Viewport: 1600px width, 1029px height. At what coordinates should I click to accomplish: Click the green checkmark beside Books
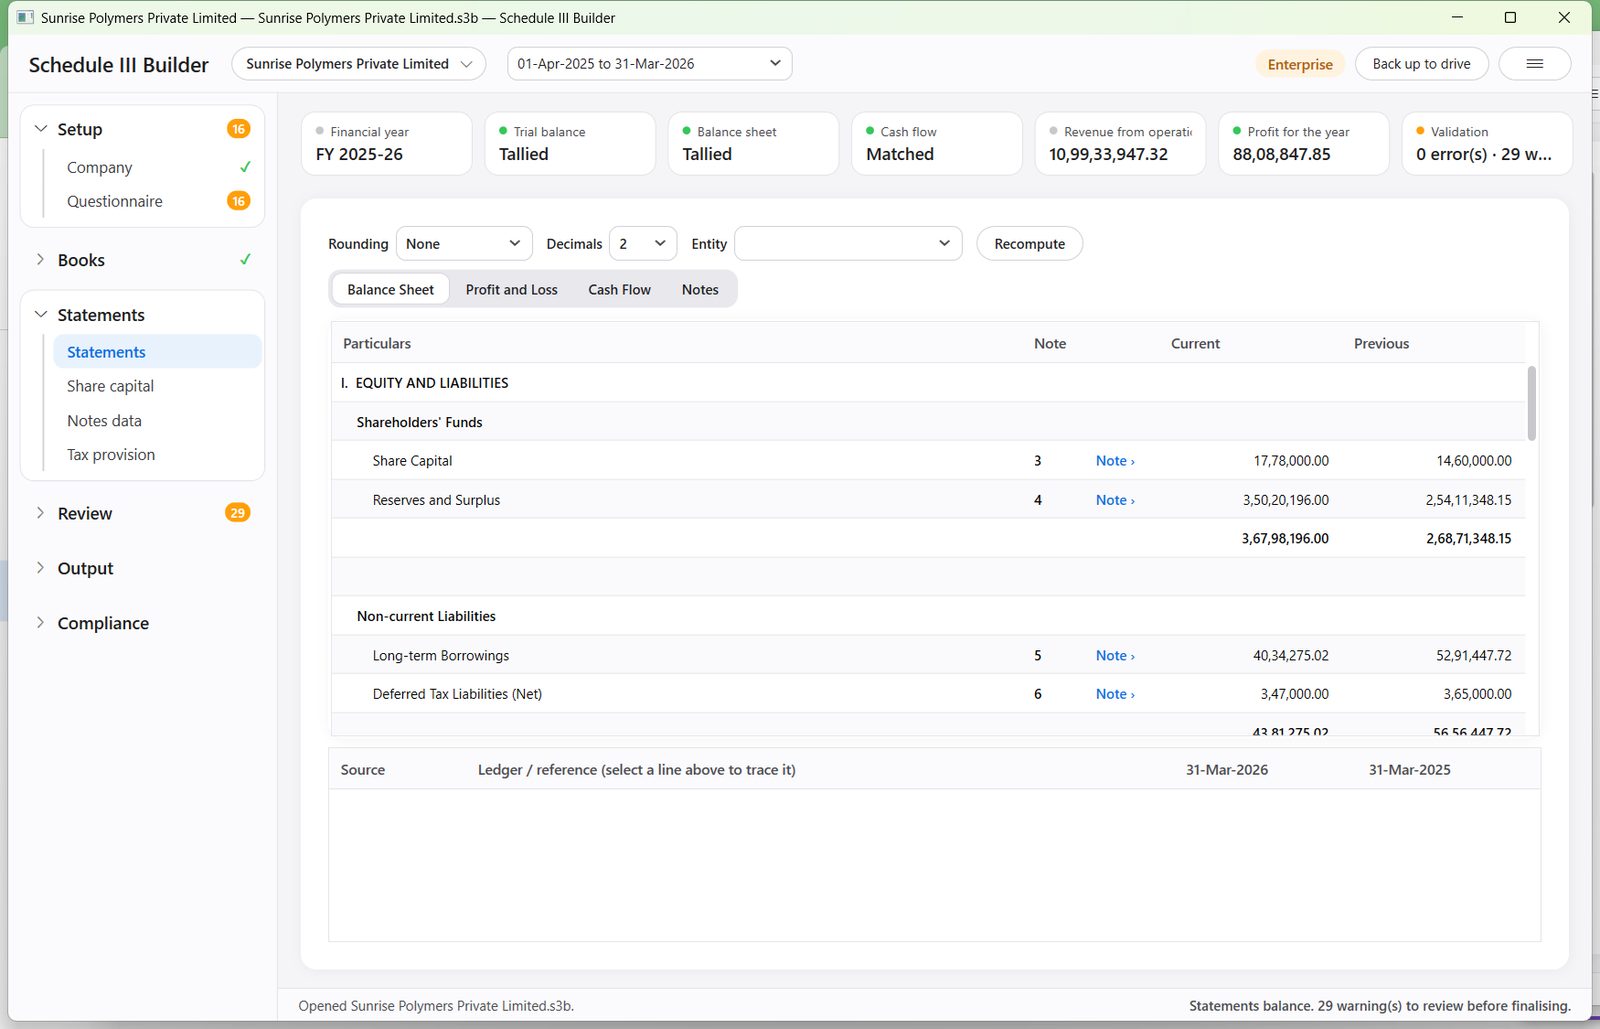(x=245, y=260)
